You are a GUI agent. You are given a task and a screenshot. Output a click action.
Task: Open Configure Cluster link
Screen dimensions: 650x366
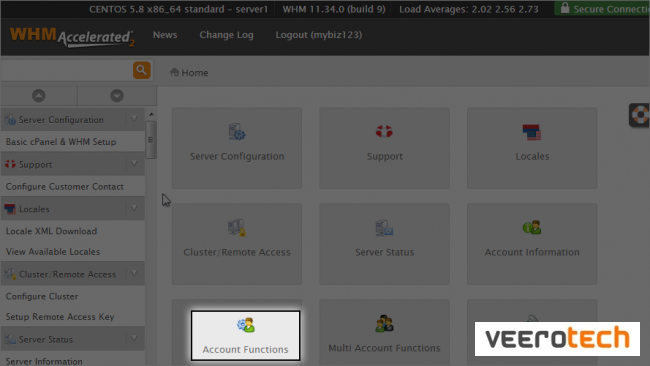[x=42, y=296]
